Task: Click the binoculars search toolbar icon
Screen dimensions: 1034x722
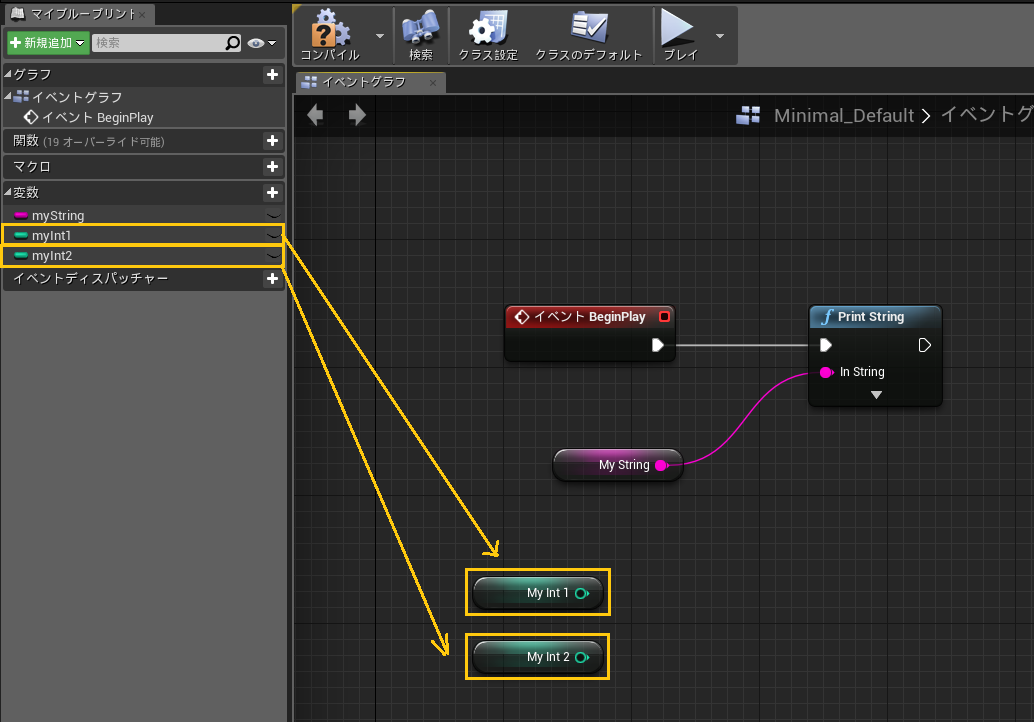Action: coord(421,35)
